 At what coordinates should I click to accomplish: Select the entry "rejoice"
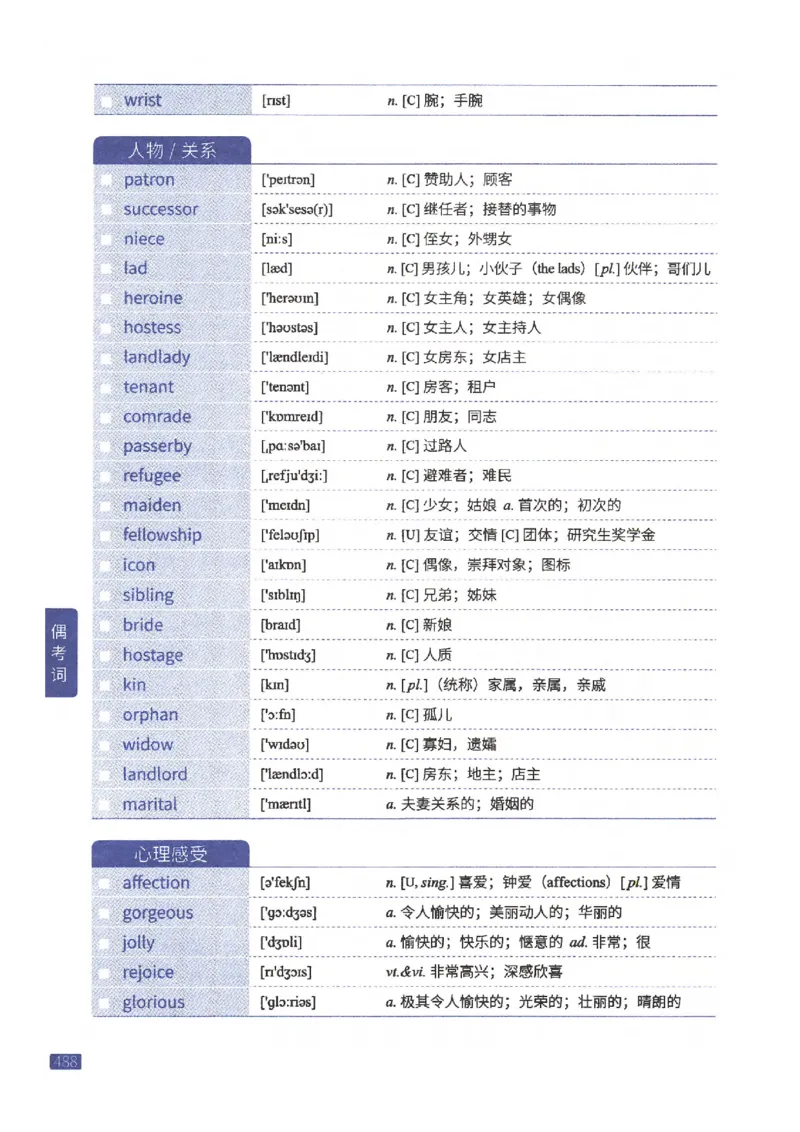pyautogui.click(x=147, y=972)
